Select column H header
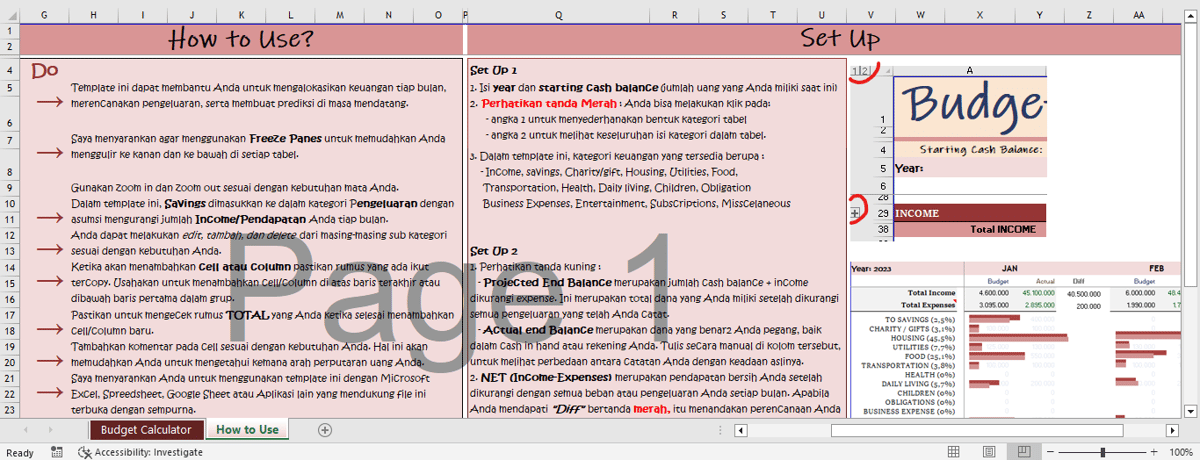Image resolution: width=1200 pixels, height=460 pixels. [93, 15]
